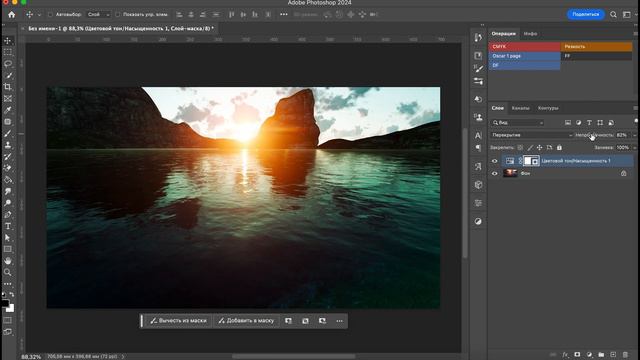The image size is (640, 360).
Task: Filter layers by type layer T icon
Action: pos(589,122)
